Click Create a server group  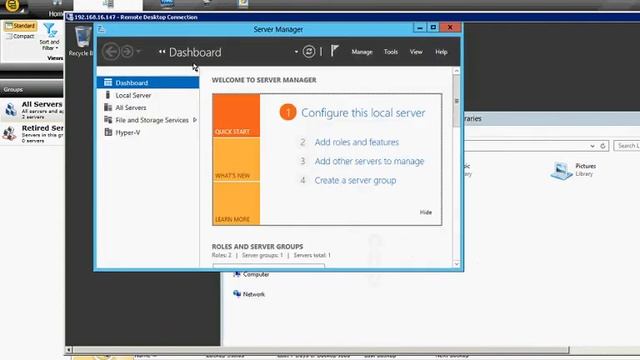(355, 180)
